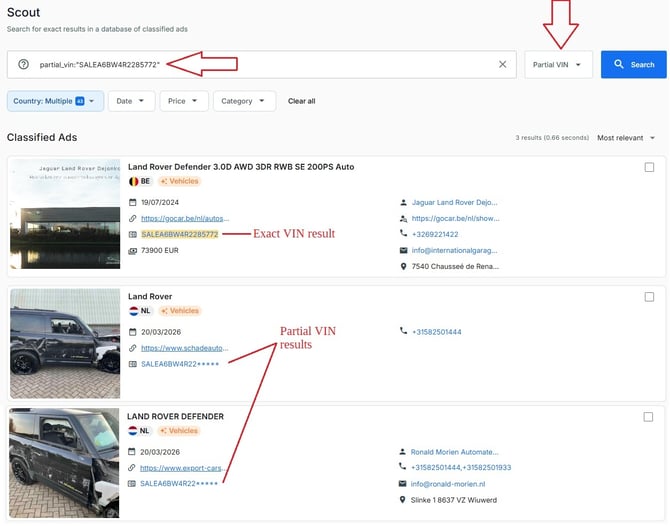Open the Jaguar Land Rover Dejo... seller link
Image resolution: width=670 pixels, height=526 pixels.
[x=454, y=202]
